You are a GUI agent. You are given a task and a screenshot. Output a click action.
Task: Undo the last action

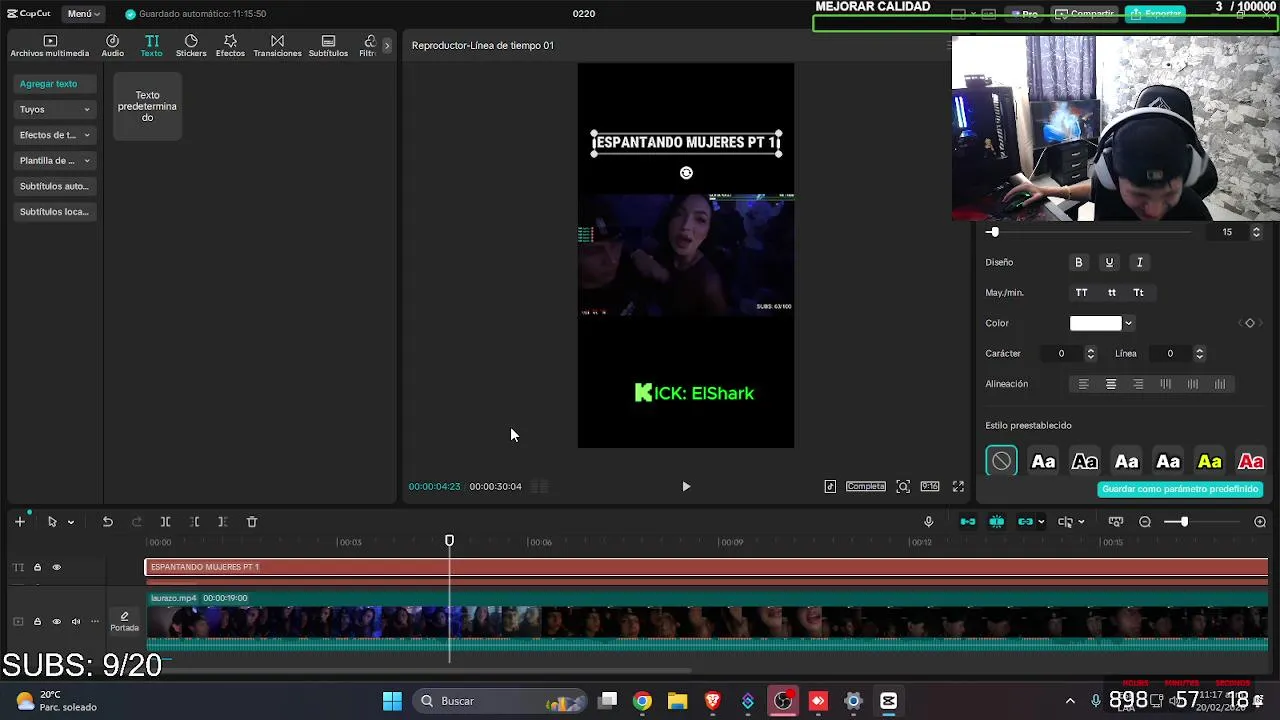click(107, 522)
